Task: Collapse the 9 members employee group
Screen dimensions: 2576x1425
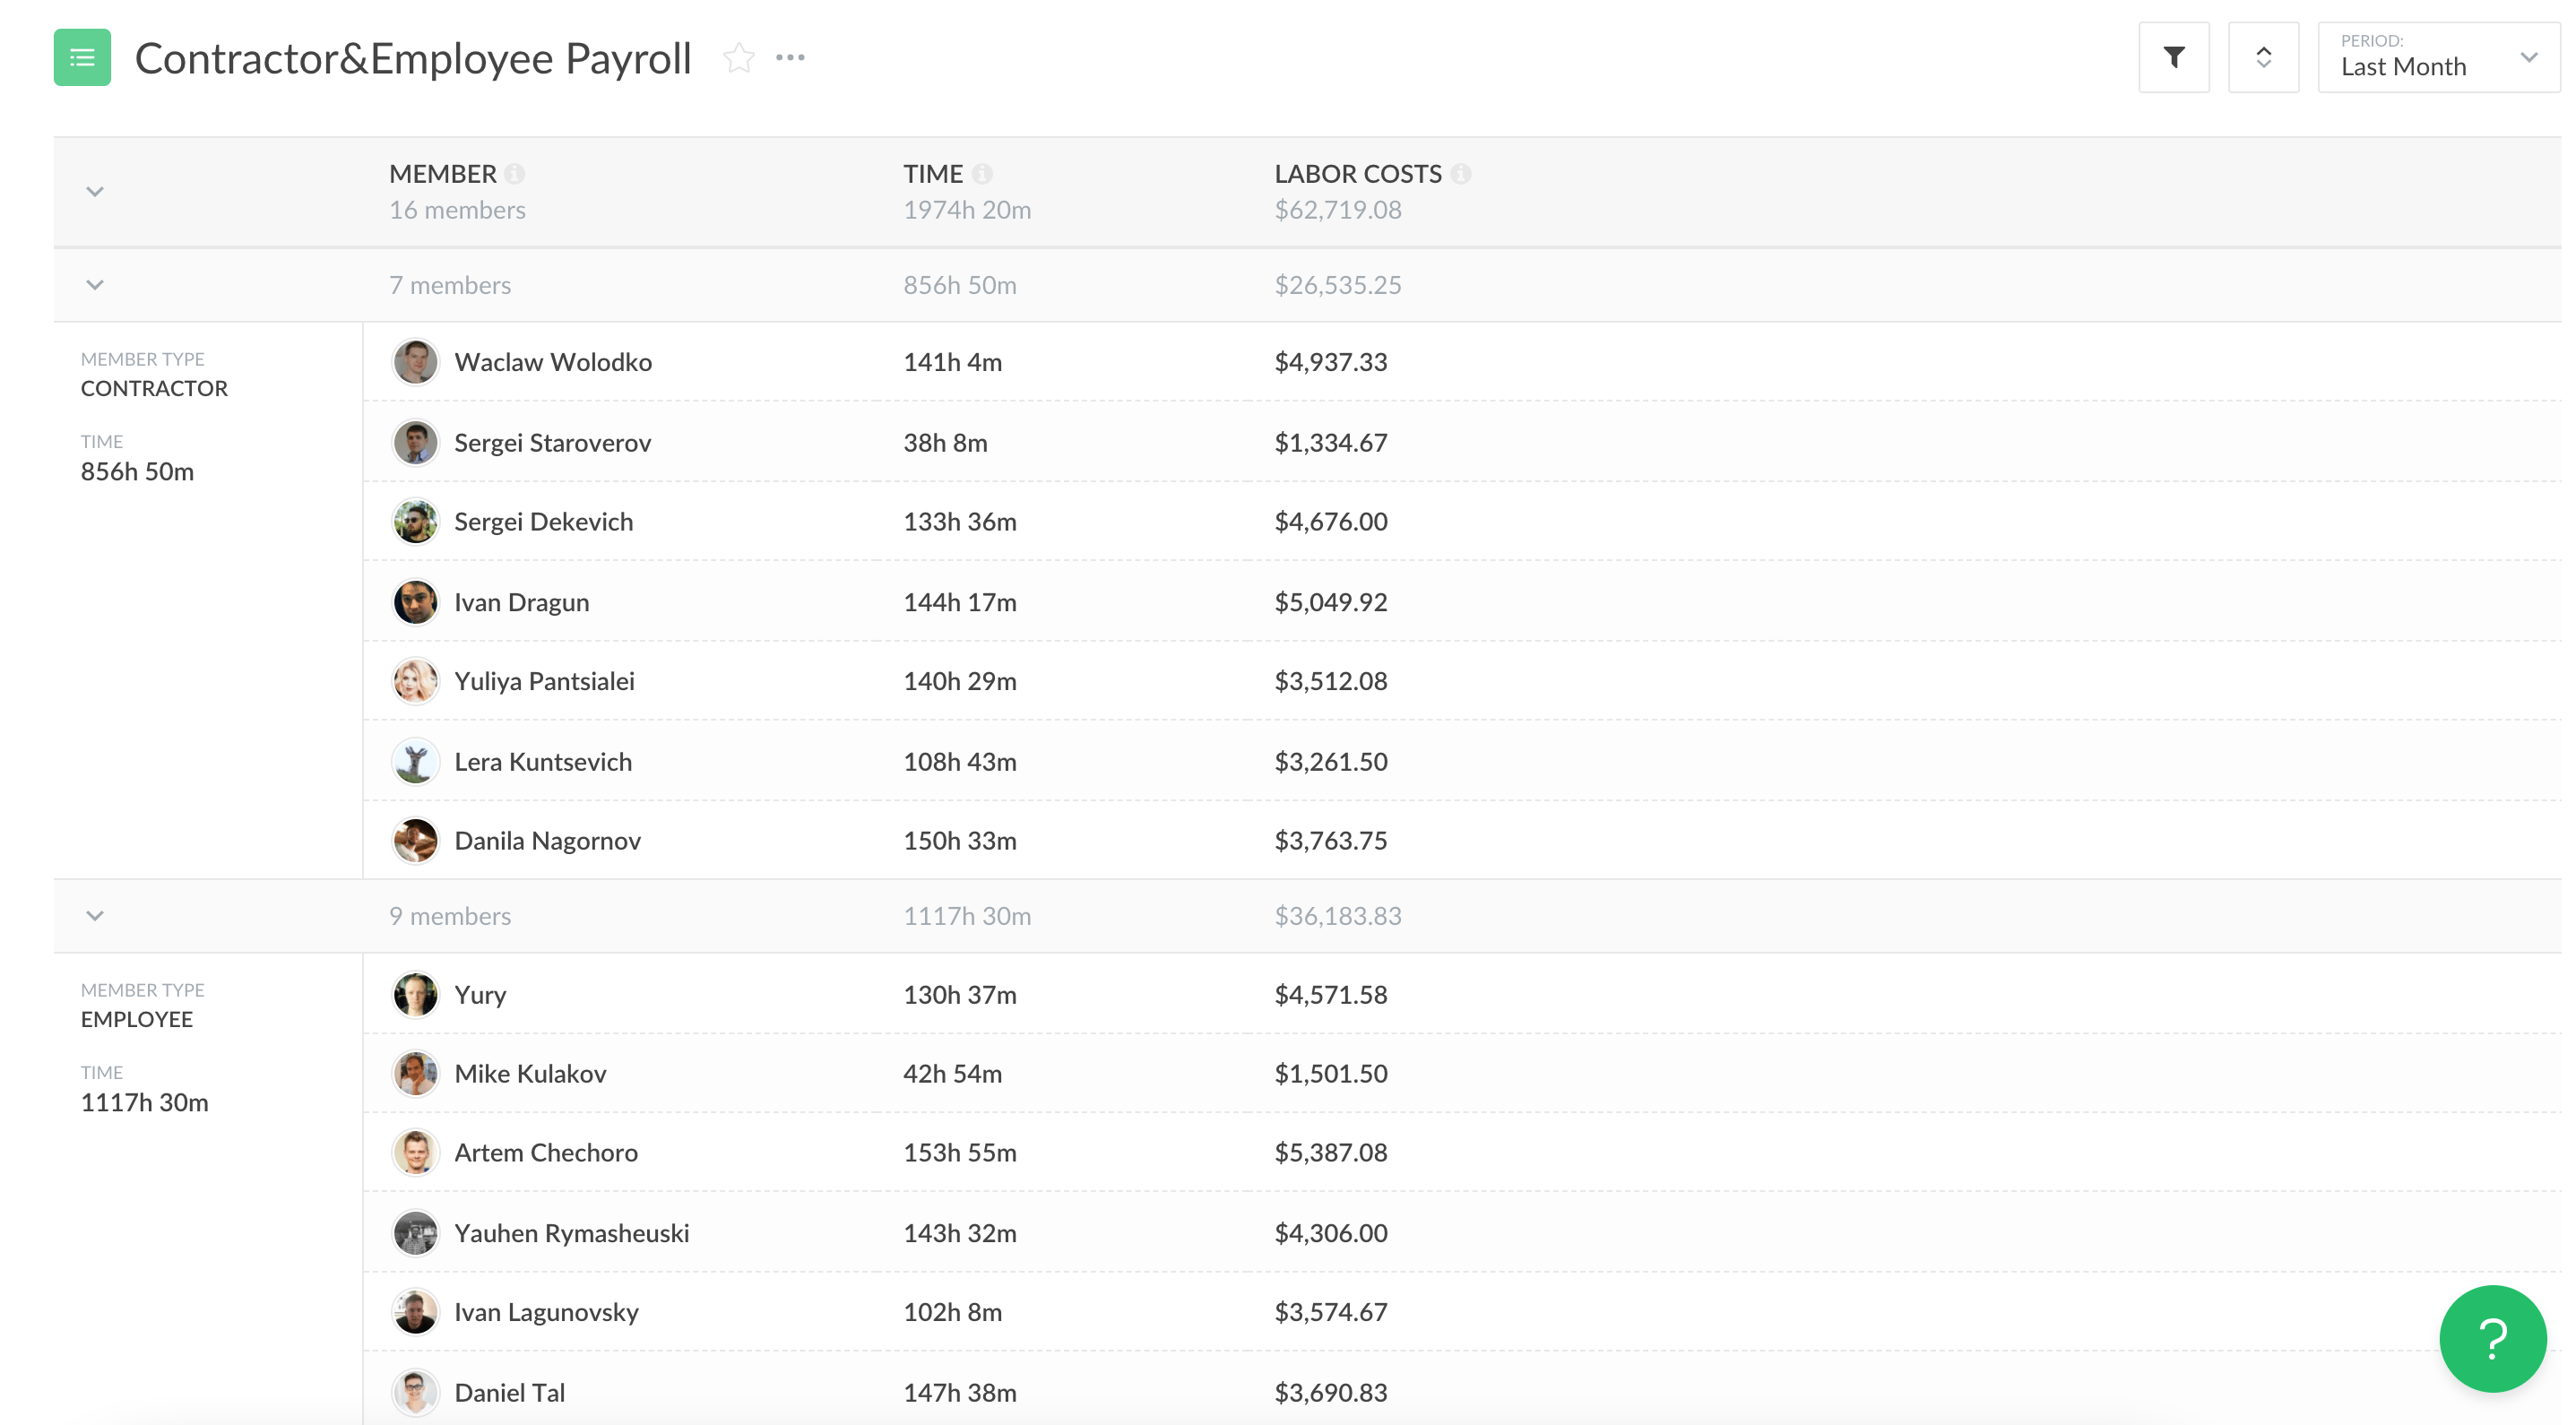Action: click(95, 915)
